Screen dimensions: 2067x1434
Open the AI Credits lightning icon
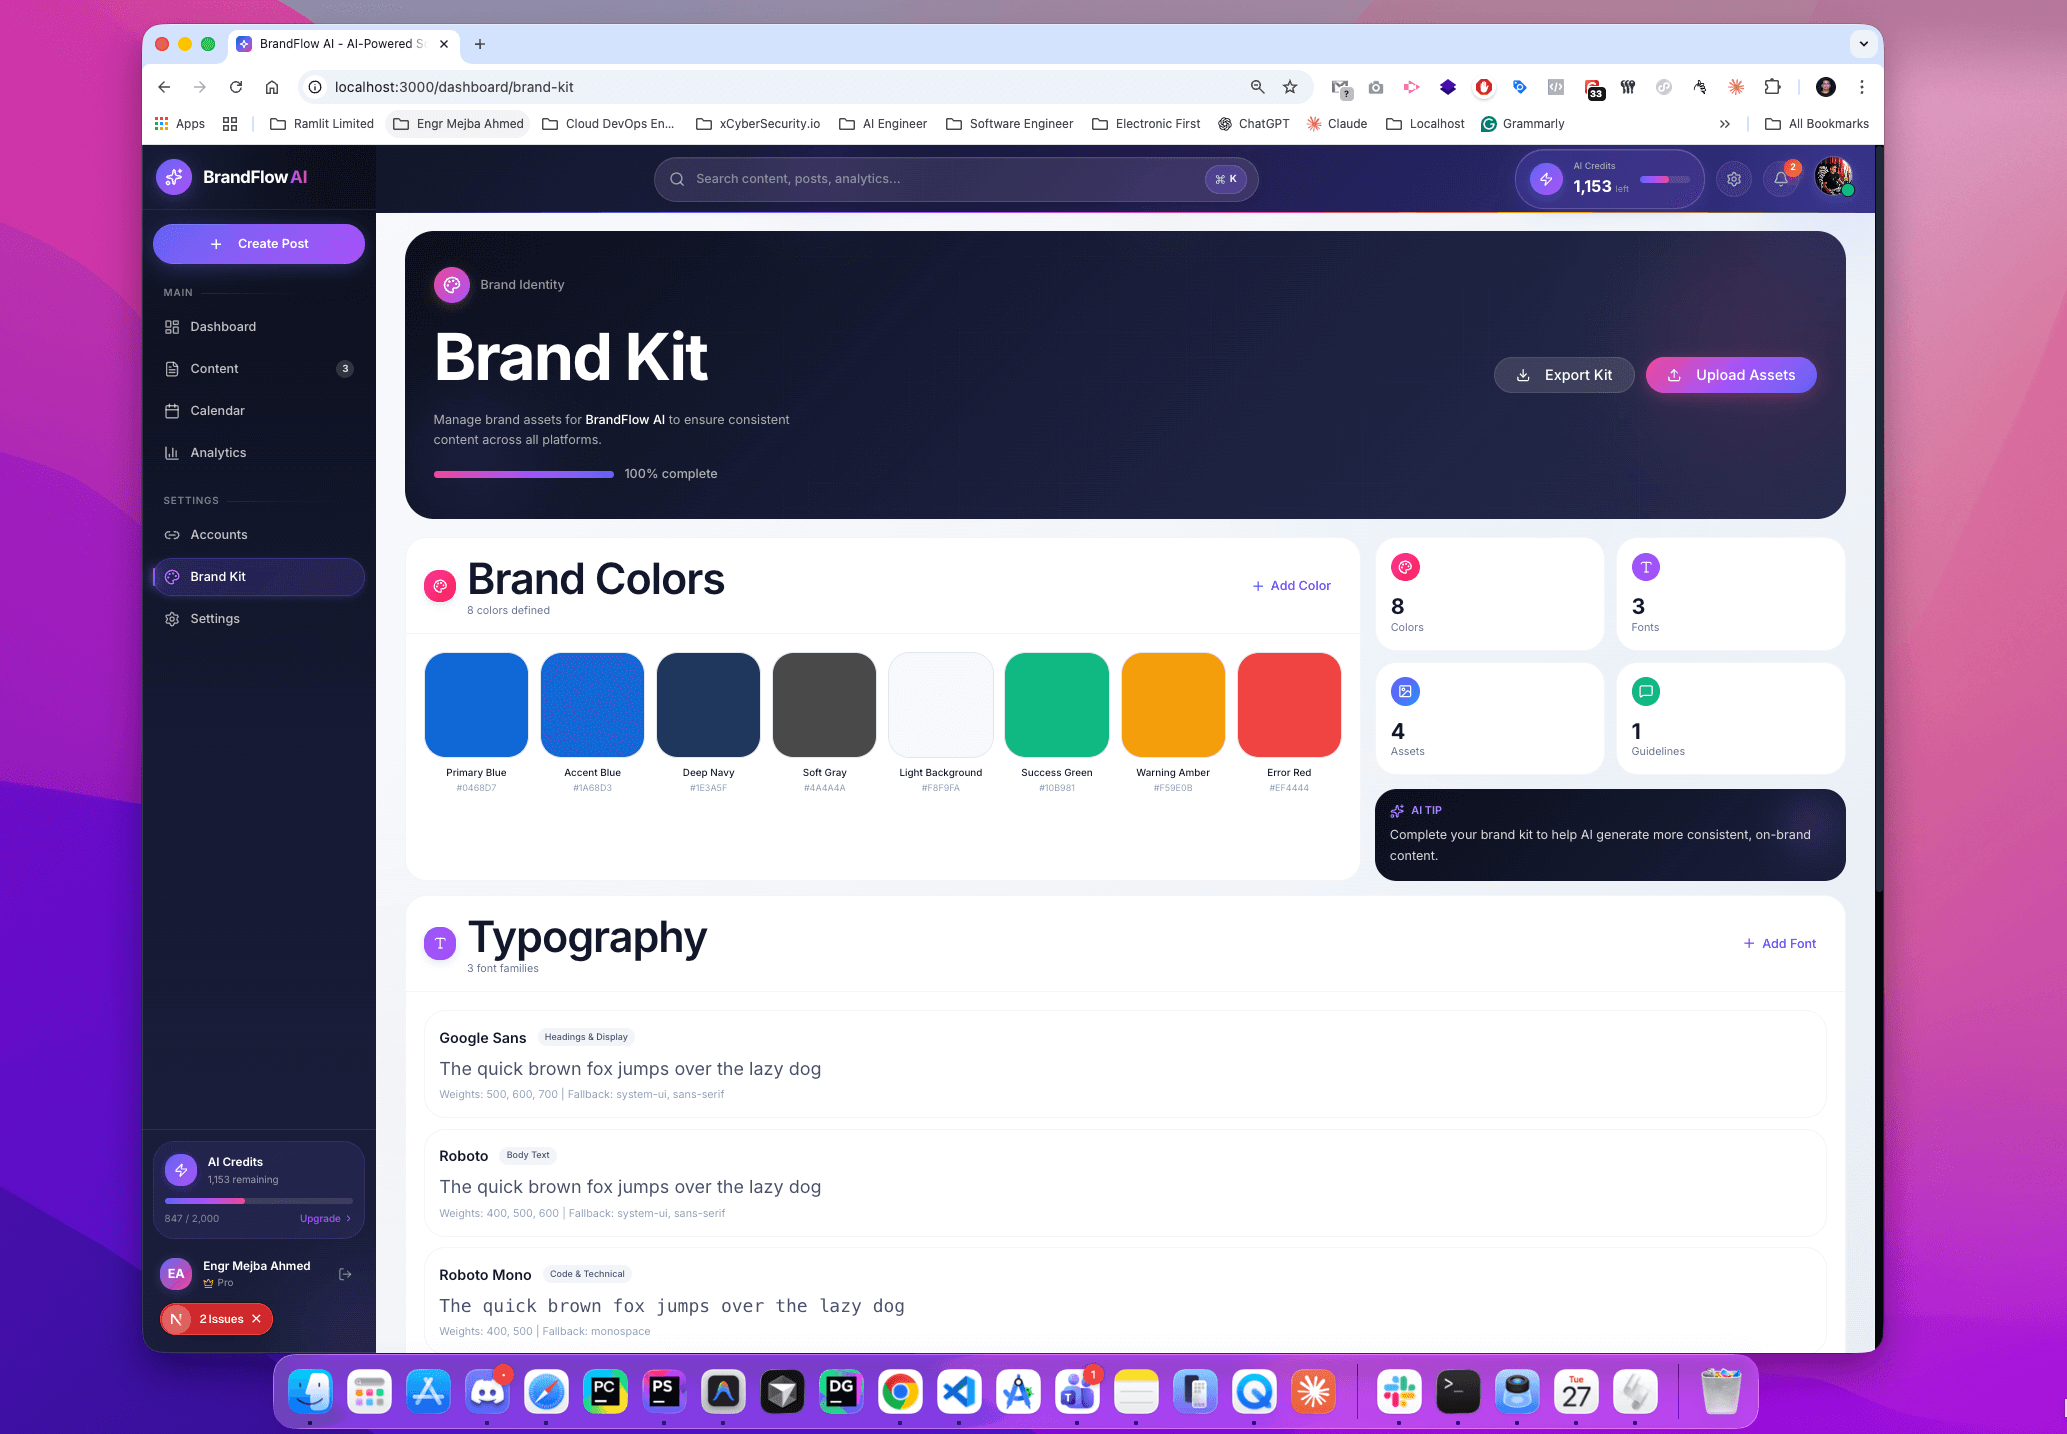coord(1546,179)
